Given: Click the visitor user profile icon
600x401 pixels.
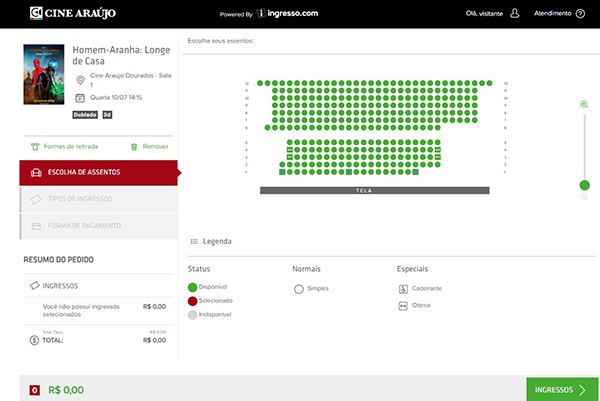Looking at the screenshot, I should 515,13.
